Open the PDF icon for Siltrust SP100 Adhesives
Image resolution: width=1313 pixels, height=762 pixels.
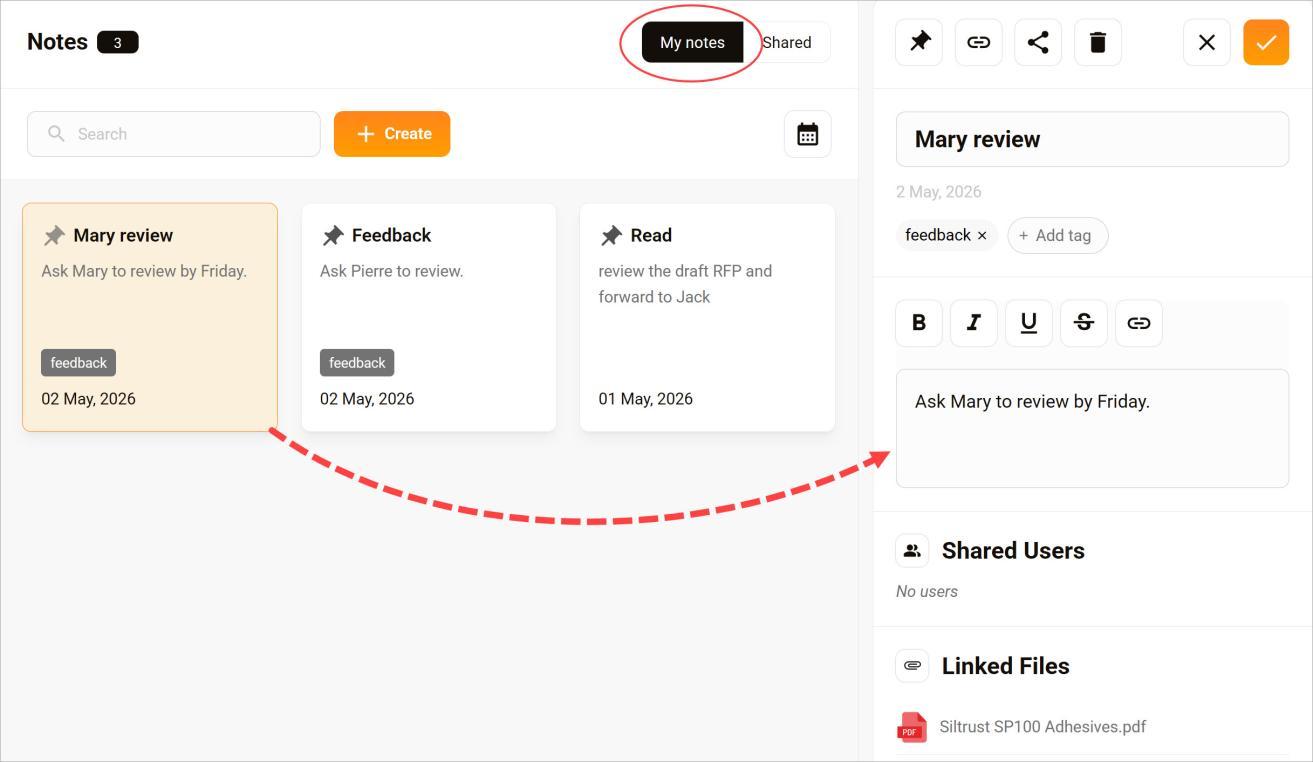tap(912, 727)
